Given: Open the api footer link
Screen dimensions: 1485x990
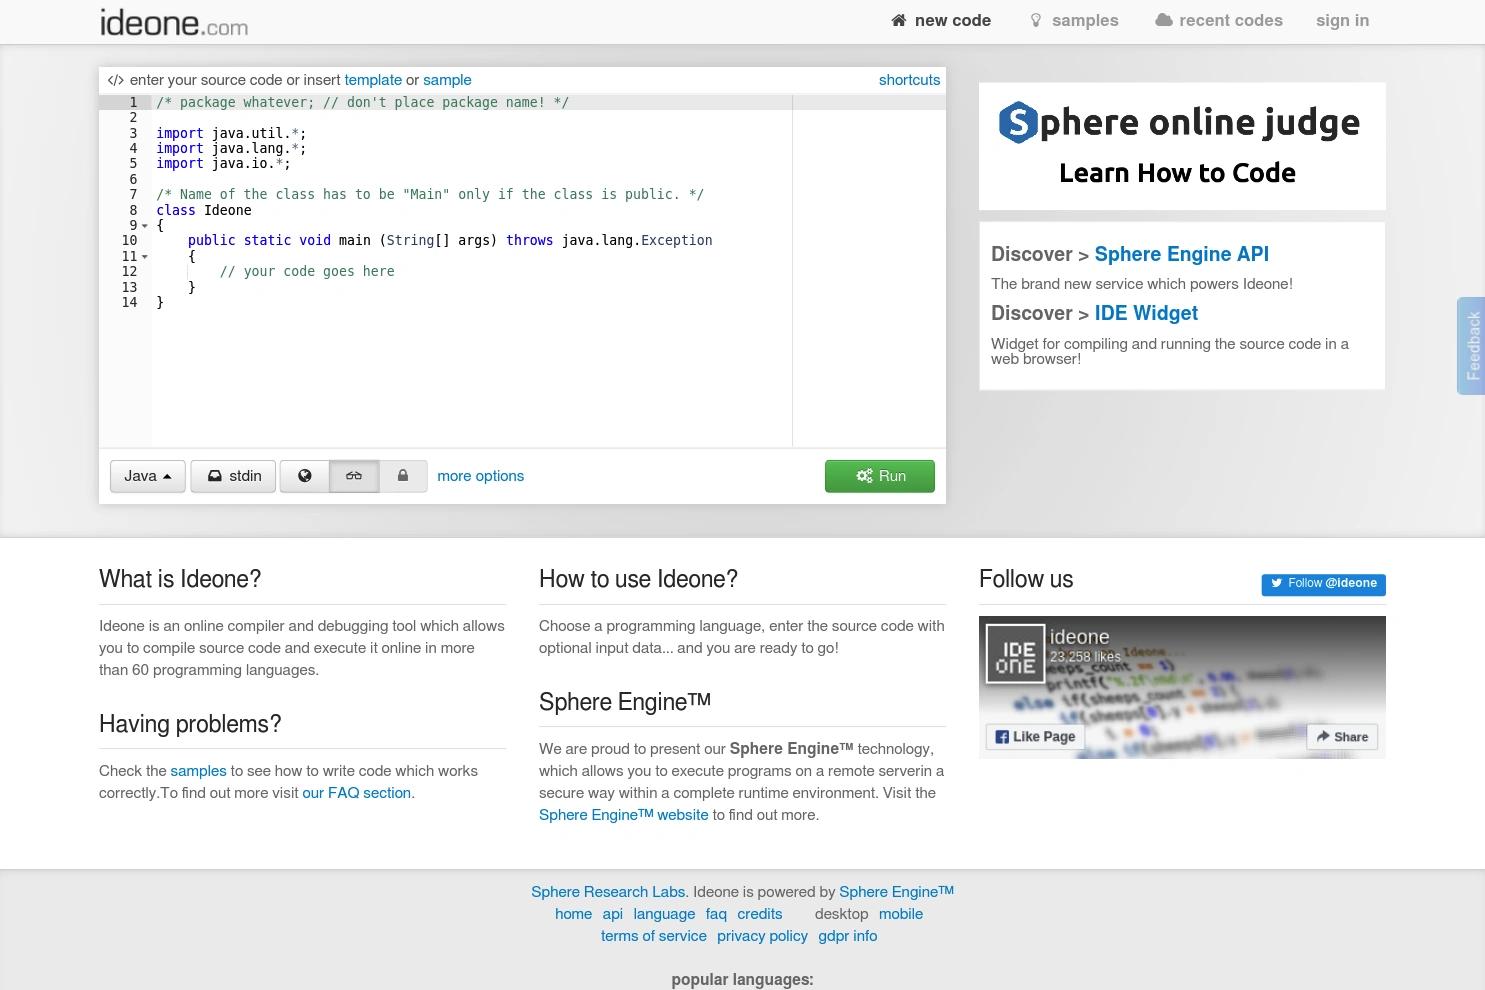Looking at the screenshot, I should coord(613,914).
